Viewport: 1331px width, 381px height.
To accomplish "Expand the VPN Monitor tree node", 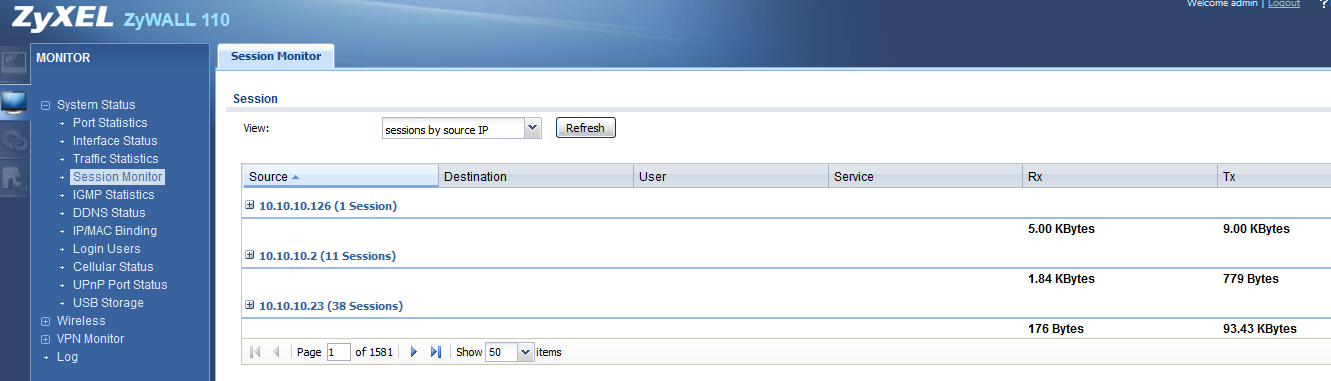I will pos(45,339).
